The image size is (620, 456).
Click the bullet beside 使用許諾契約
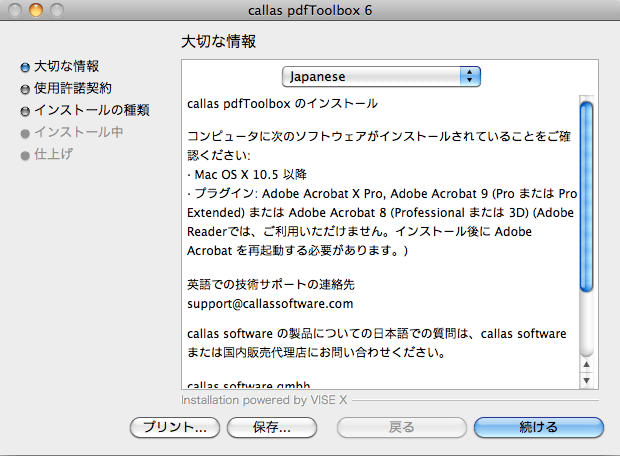(x=25, y=90)
